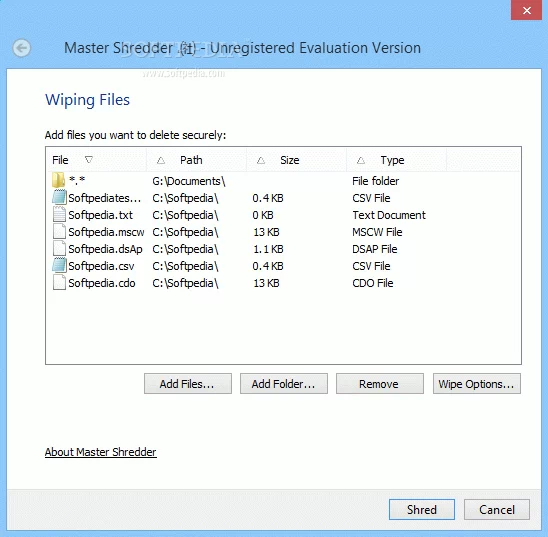This screenshot has height=537, width=548.
Task: Click the Softpedia.cdo file icon
Action: [59, 282]
